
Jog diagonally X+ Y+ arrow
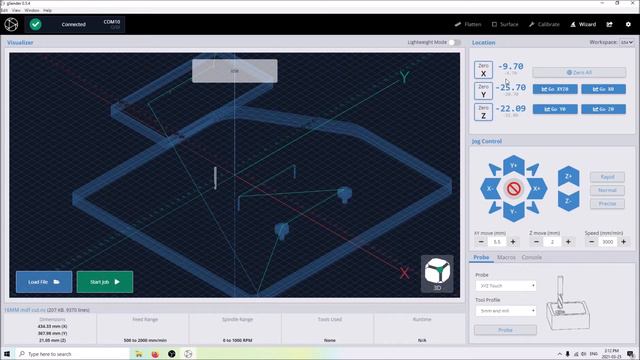coord(533,169)
